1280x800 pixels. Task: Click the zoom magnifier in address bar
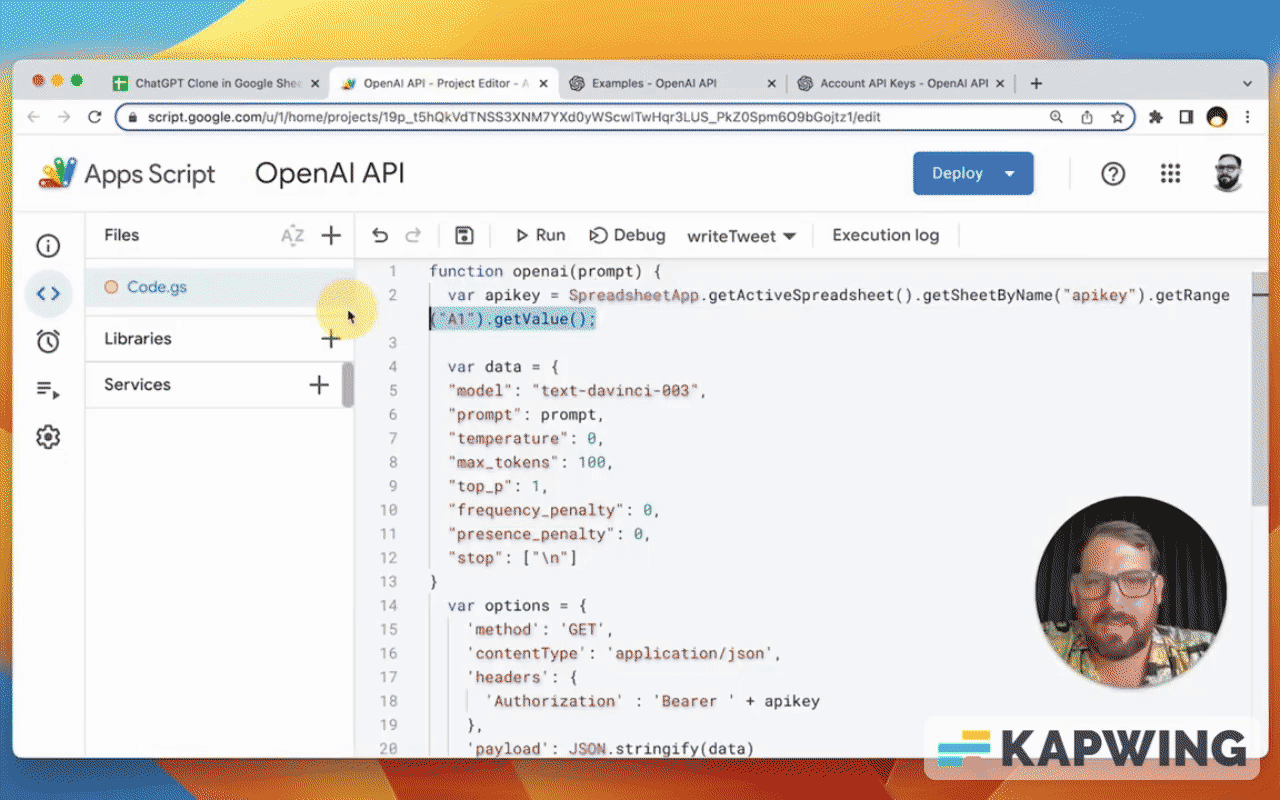[x=1056, y=117]
